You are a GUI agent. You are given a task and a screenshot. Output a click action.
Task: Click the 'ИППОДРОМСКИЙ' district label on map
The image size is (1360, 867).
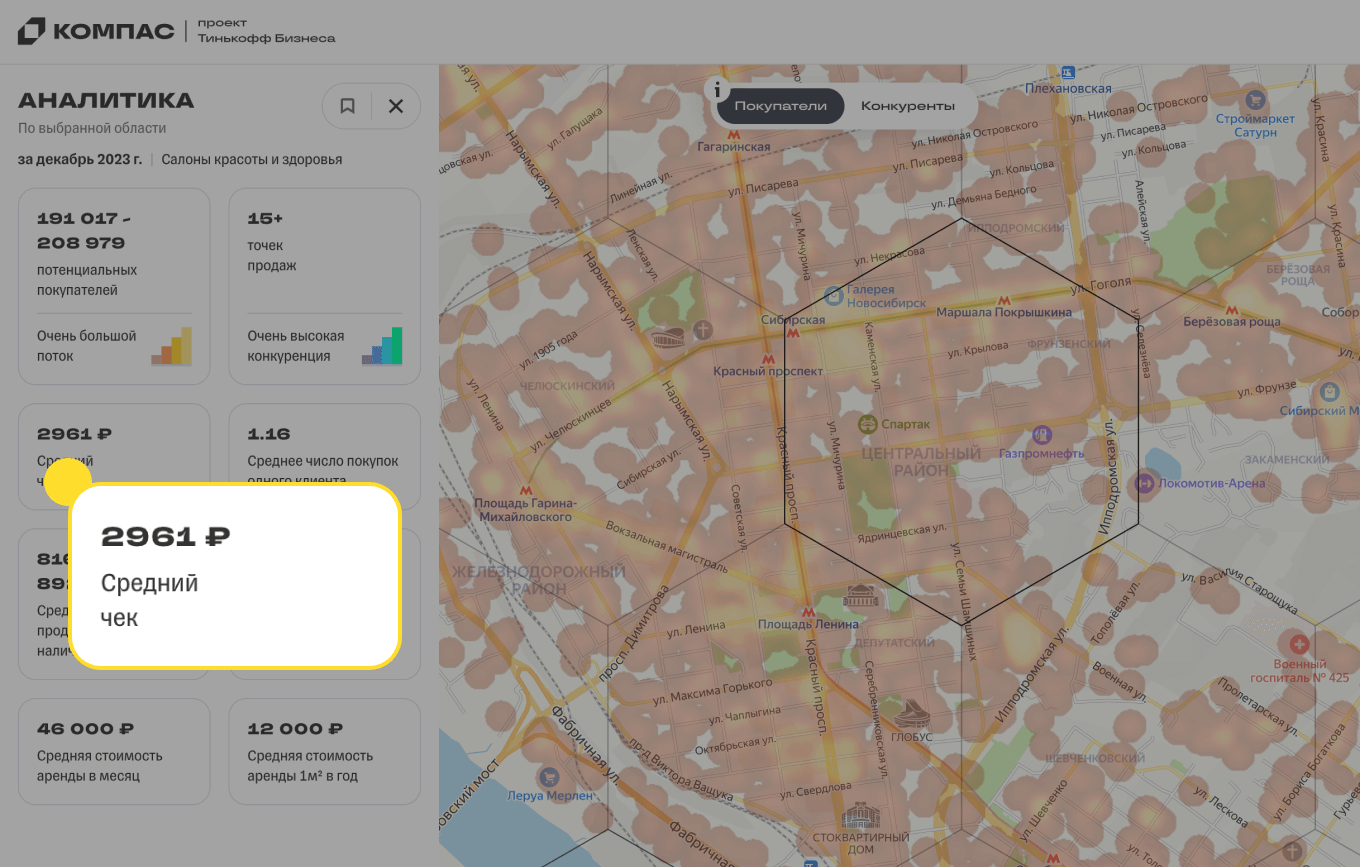click(x=1015, y=228)
